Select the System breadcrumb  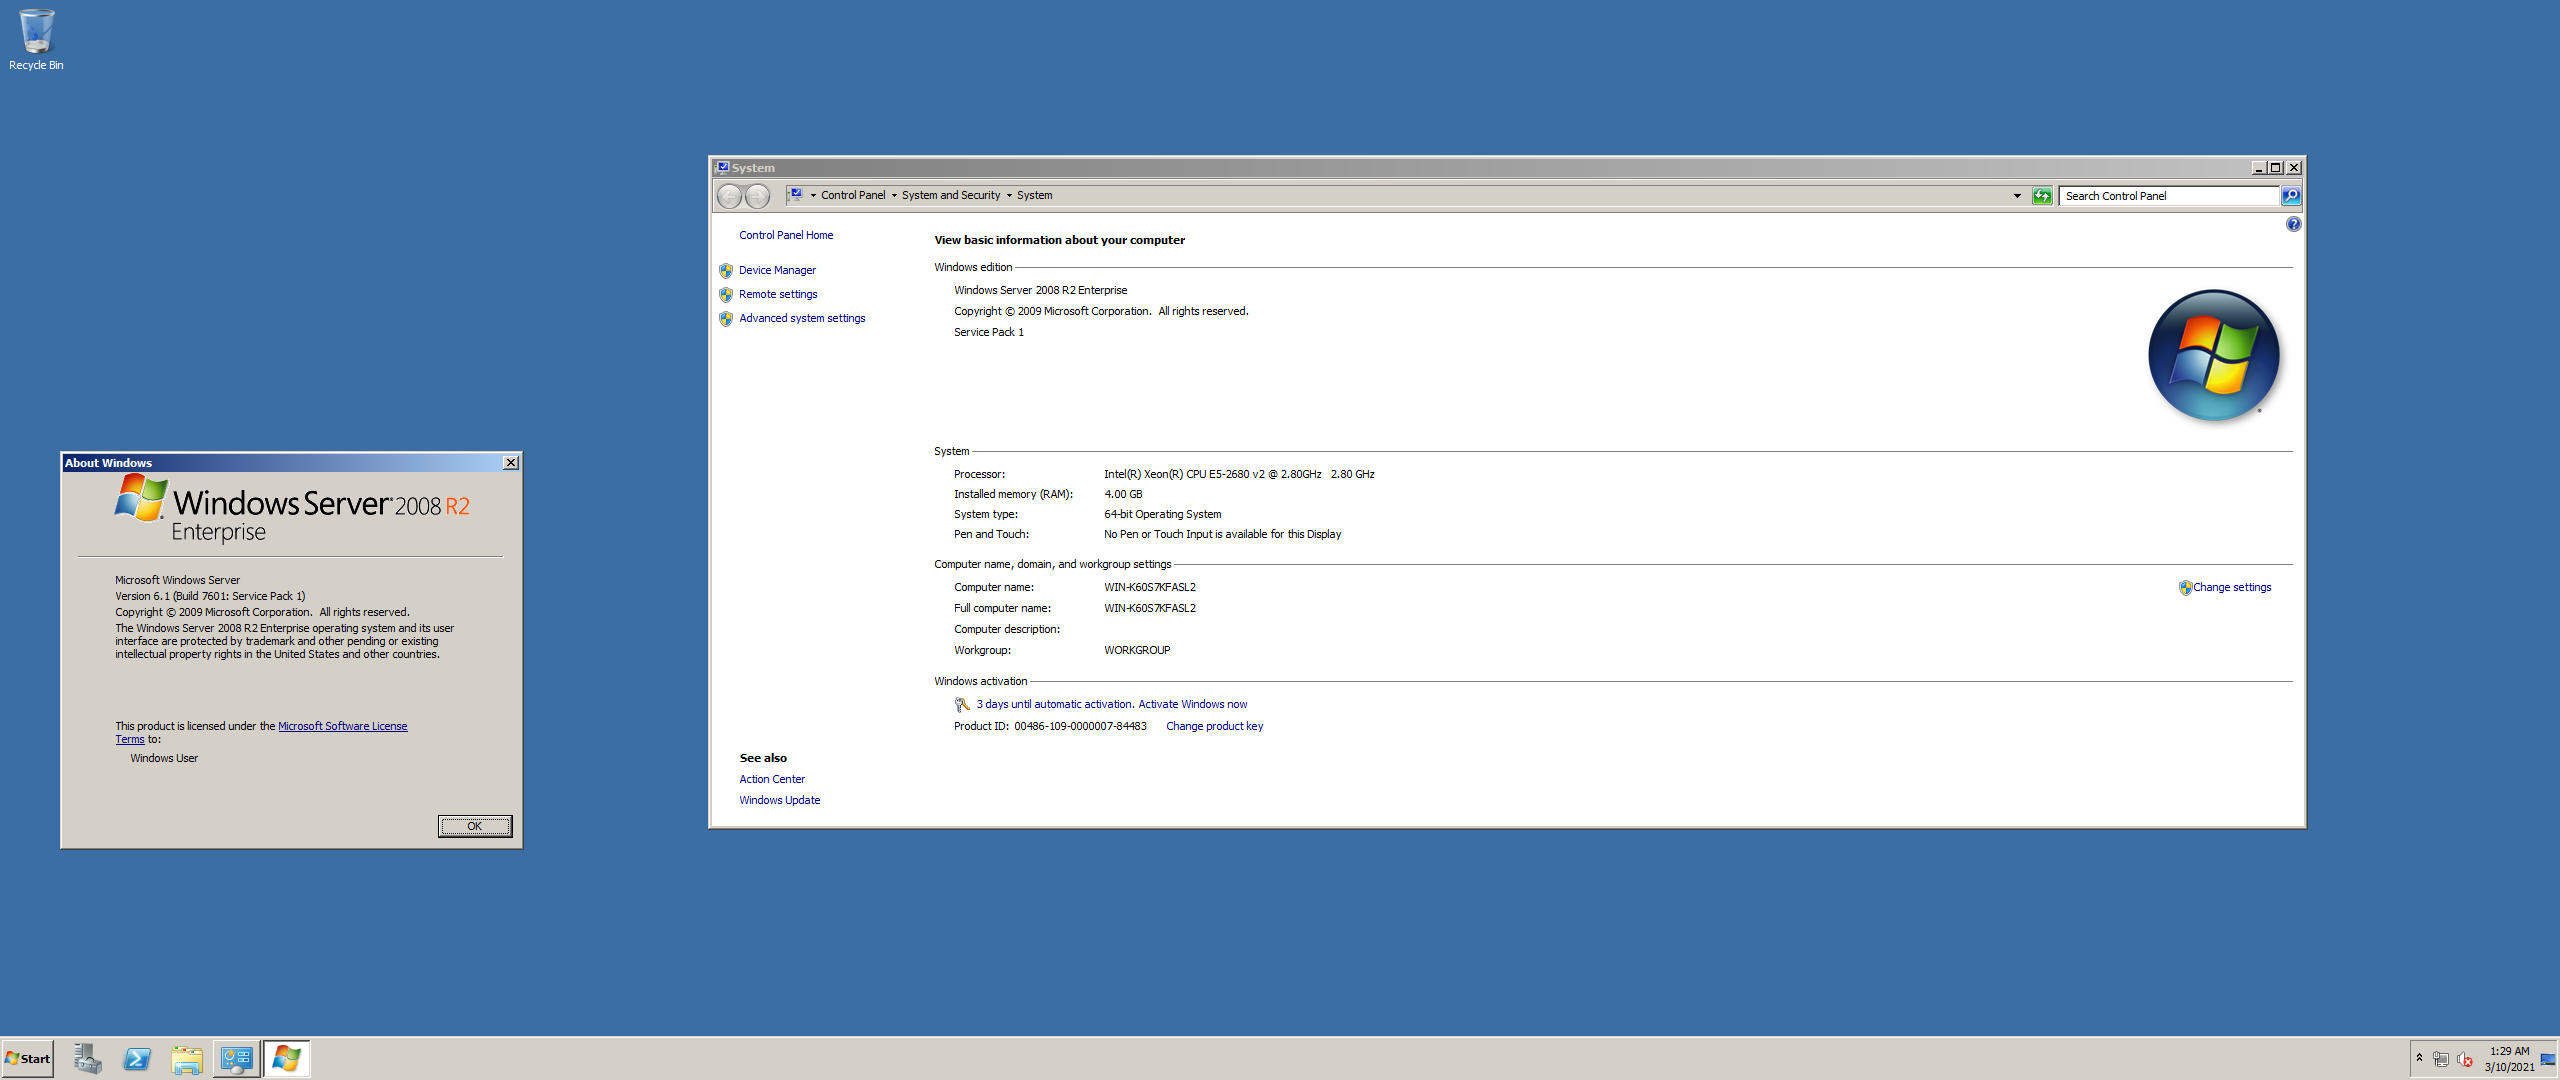tap(1034, 196)
